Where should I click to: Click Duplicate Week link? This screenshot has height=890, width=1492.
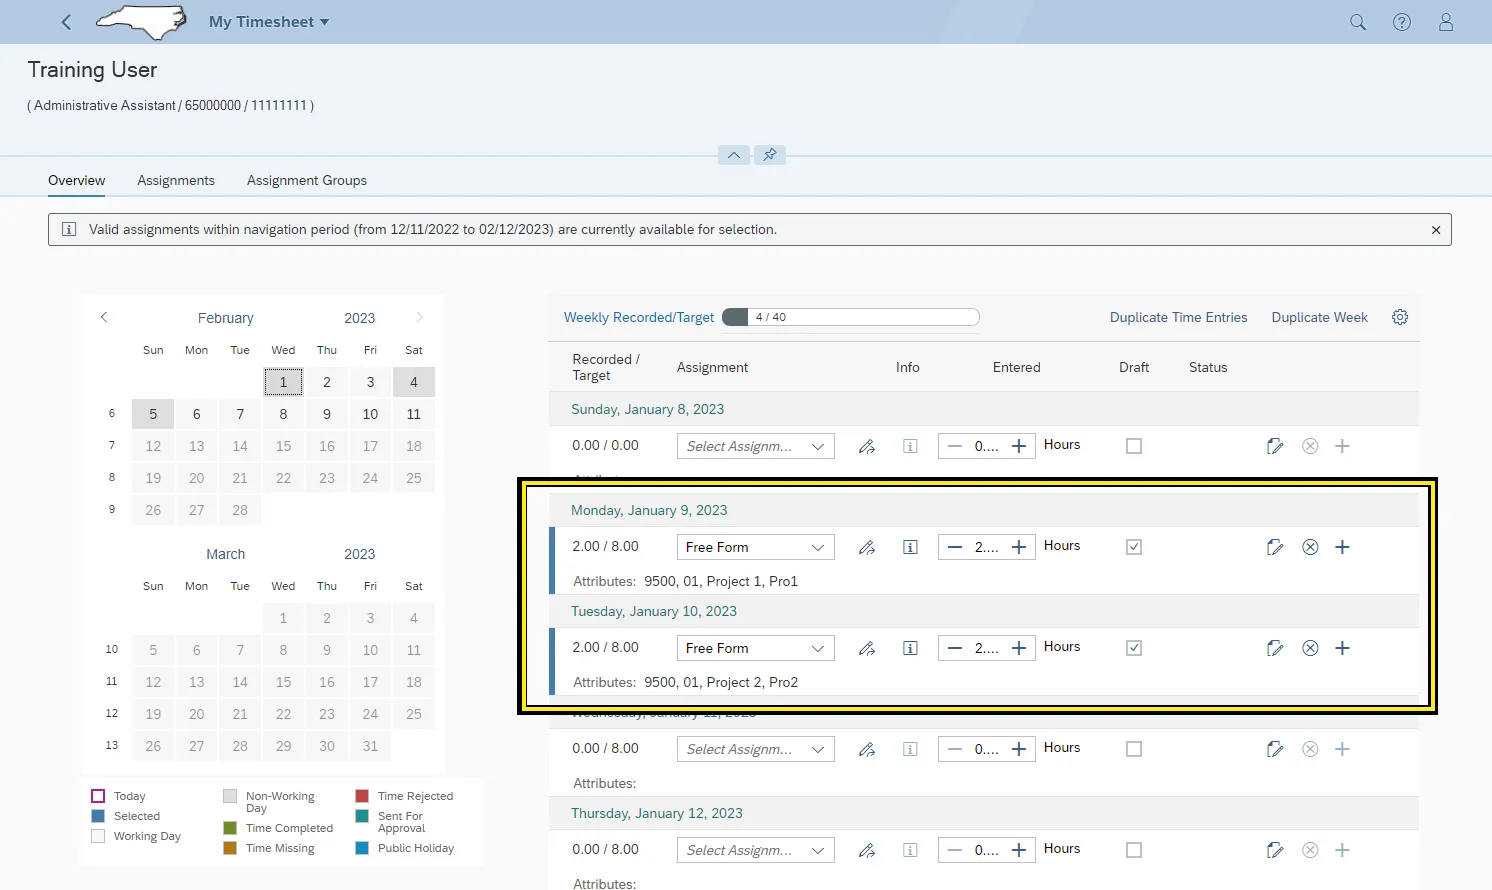point(1319,317)
